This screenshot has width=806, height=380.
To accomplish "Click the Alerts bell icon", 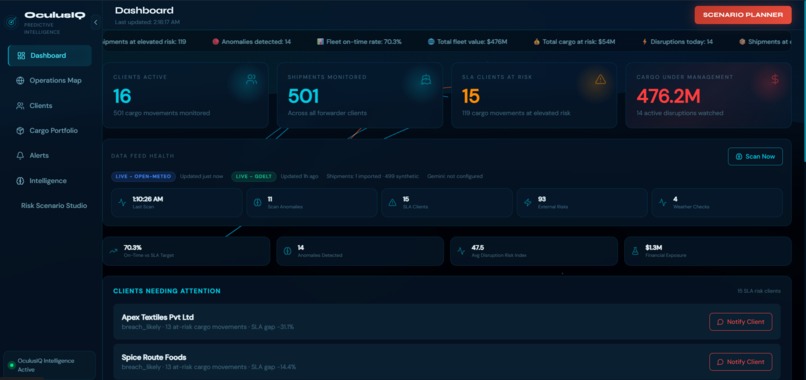I will 20,155.
